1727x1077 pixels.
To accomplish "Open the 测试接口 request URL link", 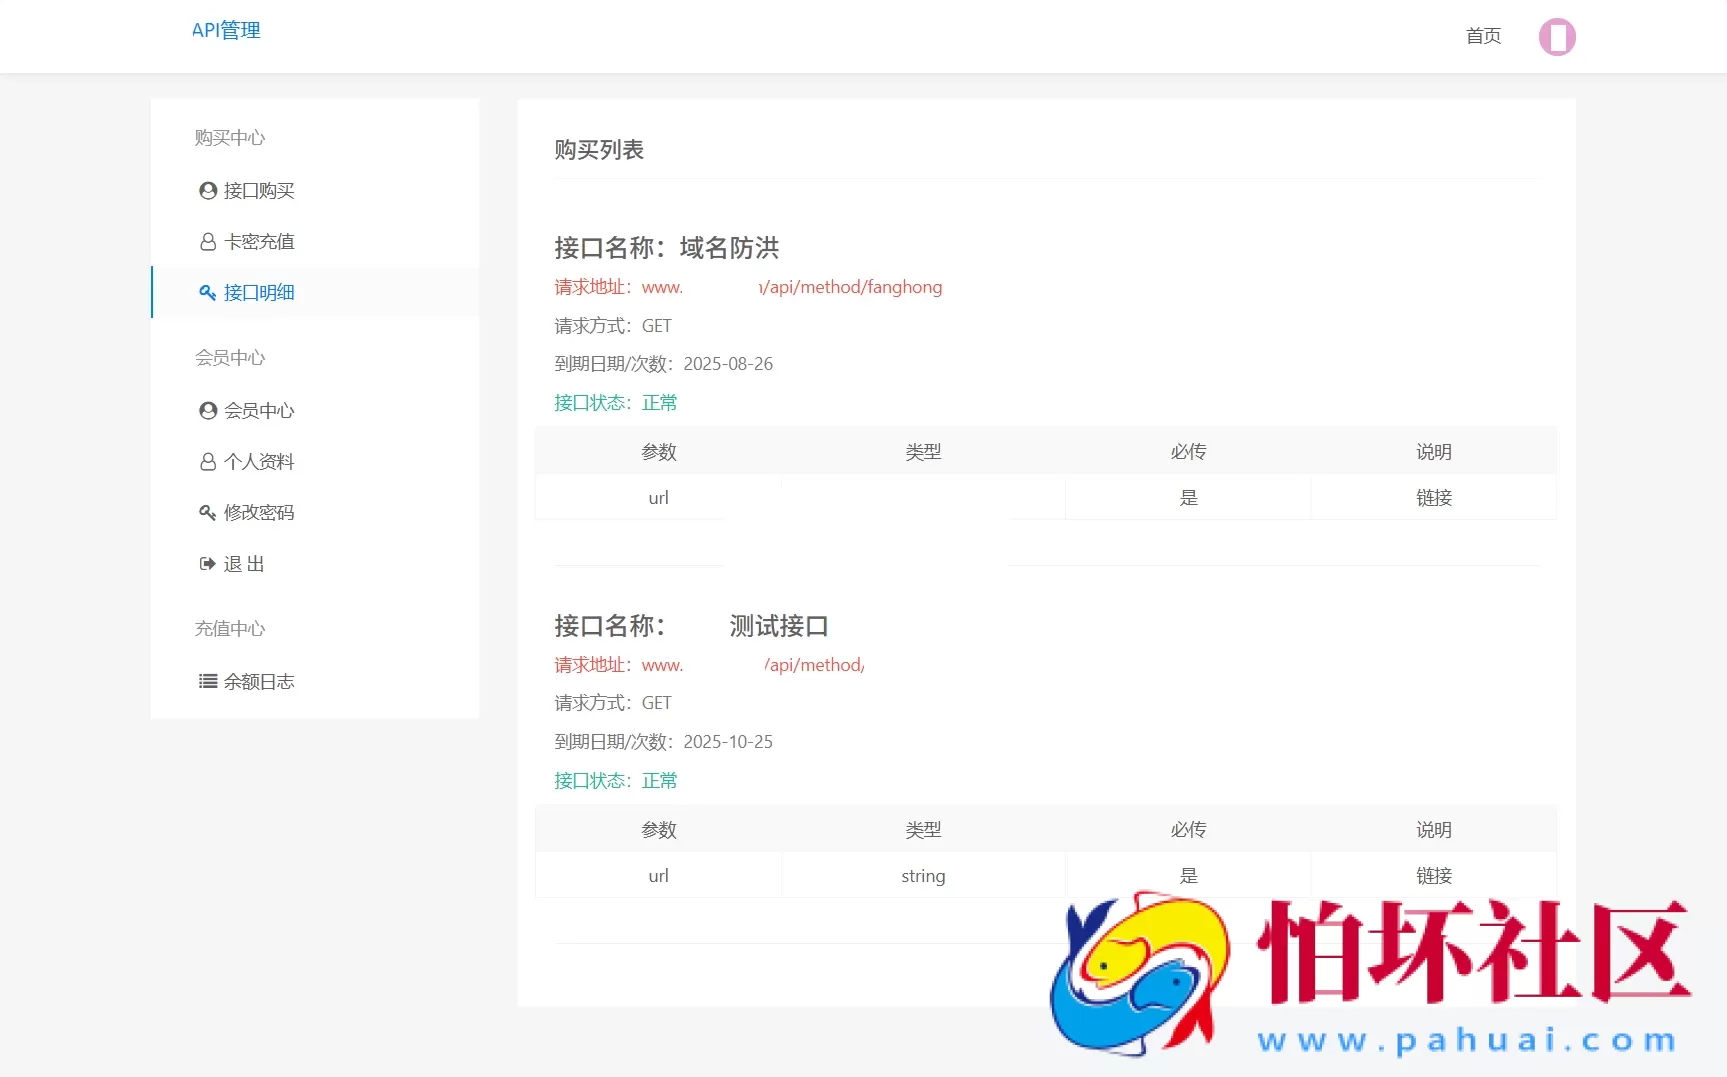I will coord(754,664).
